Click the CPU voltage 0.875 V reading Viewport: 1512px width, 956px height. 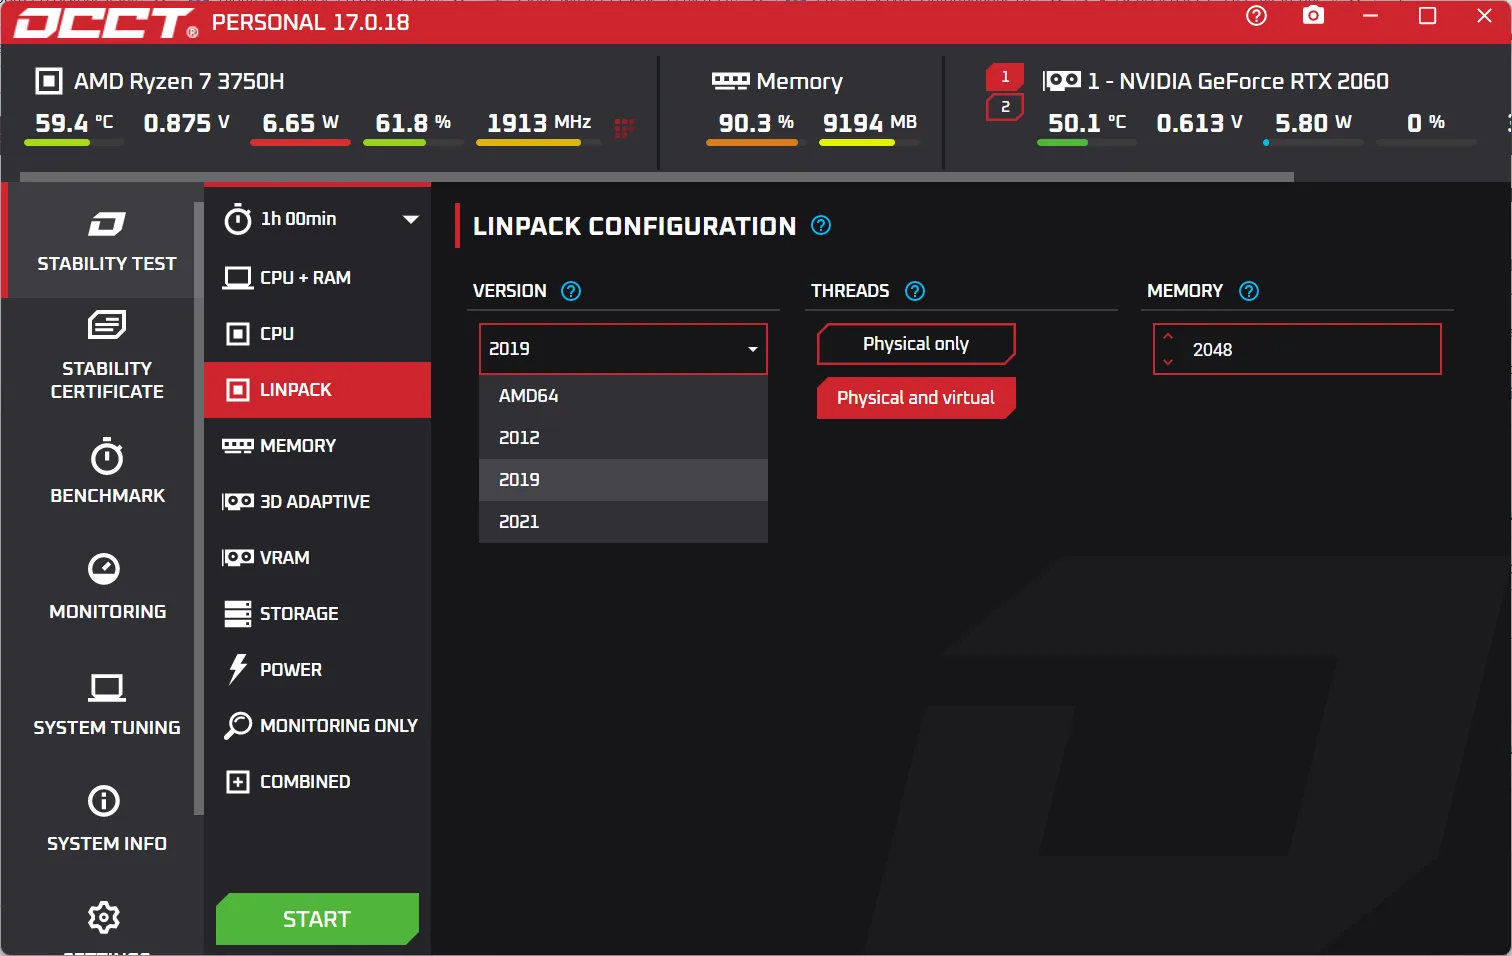pyautogui.click(x=186, y=123)
